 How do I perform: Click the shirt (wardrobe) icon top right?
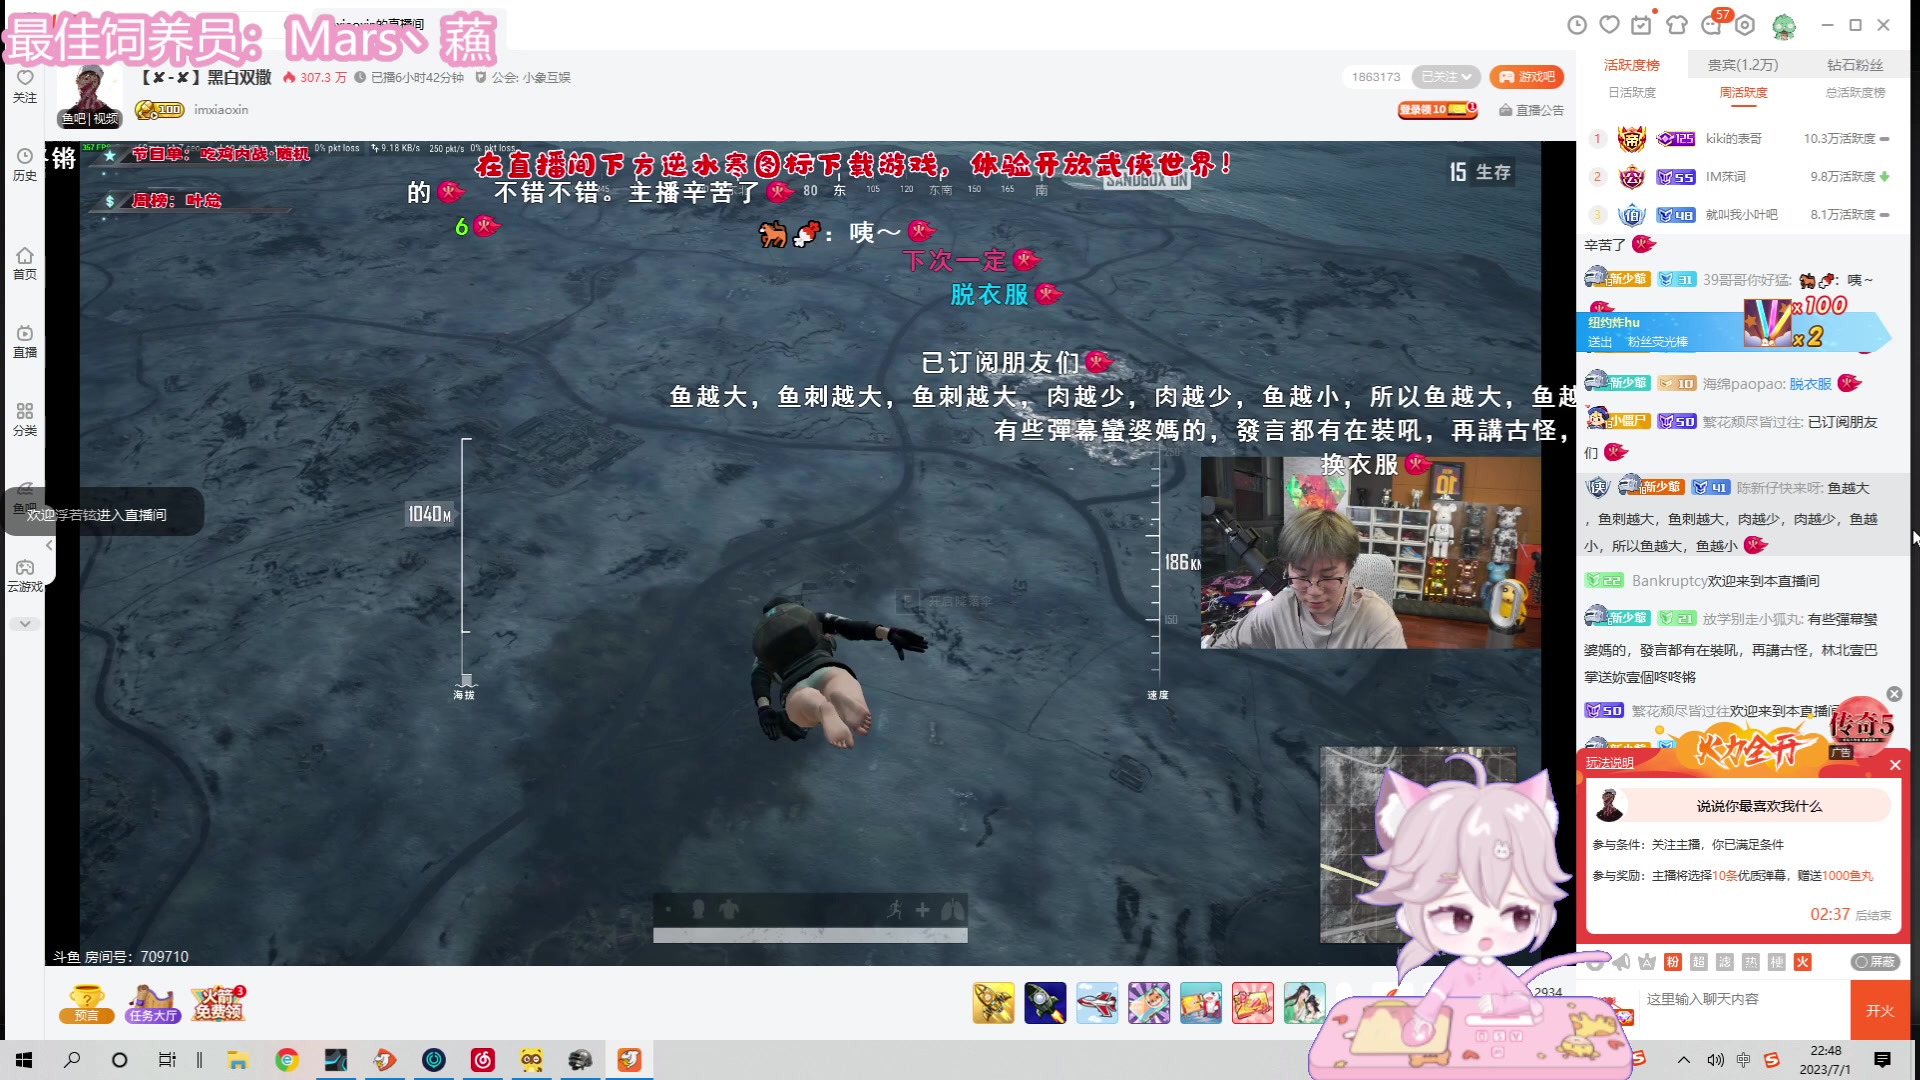pos(1675,25)
